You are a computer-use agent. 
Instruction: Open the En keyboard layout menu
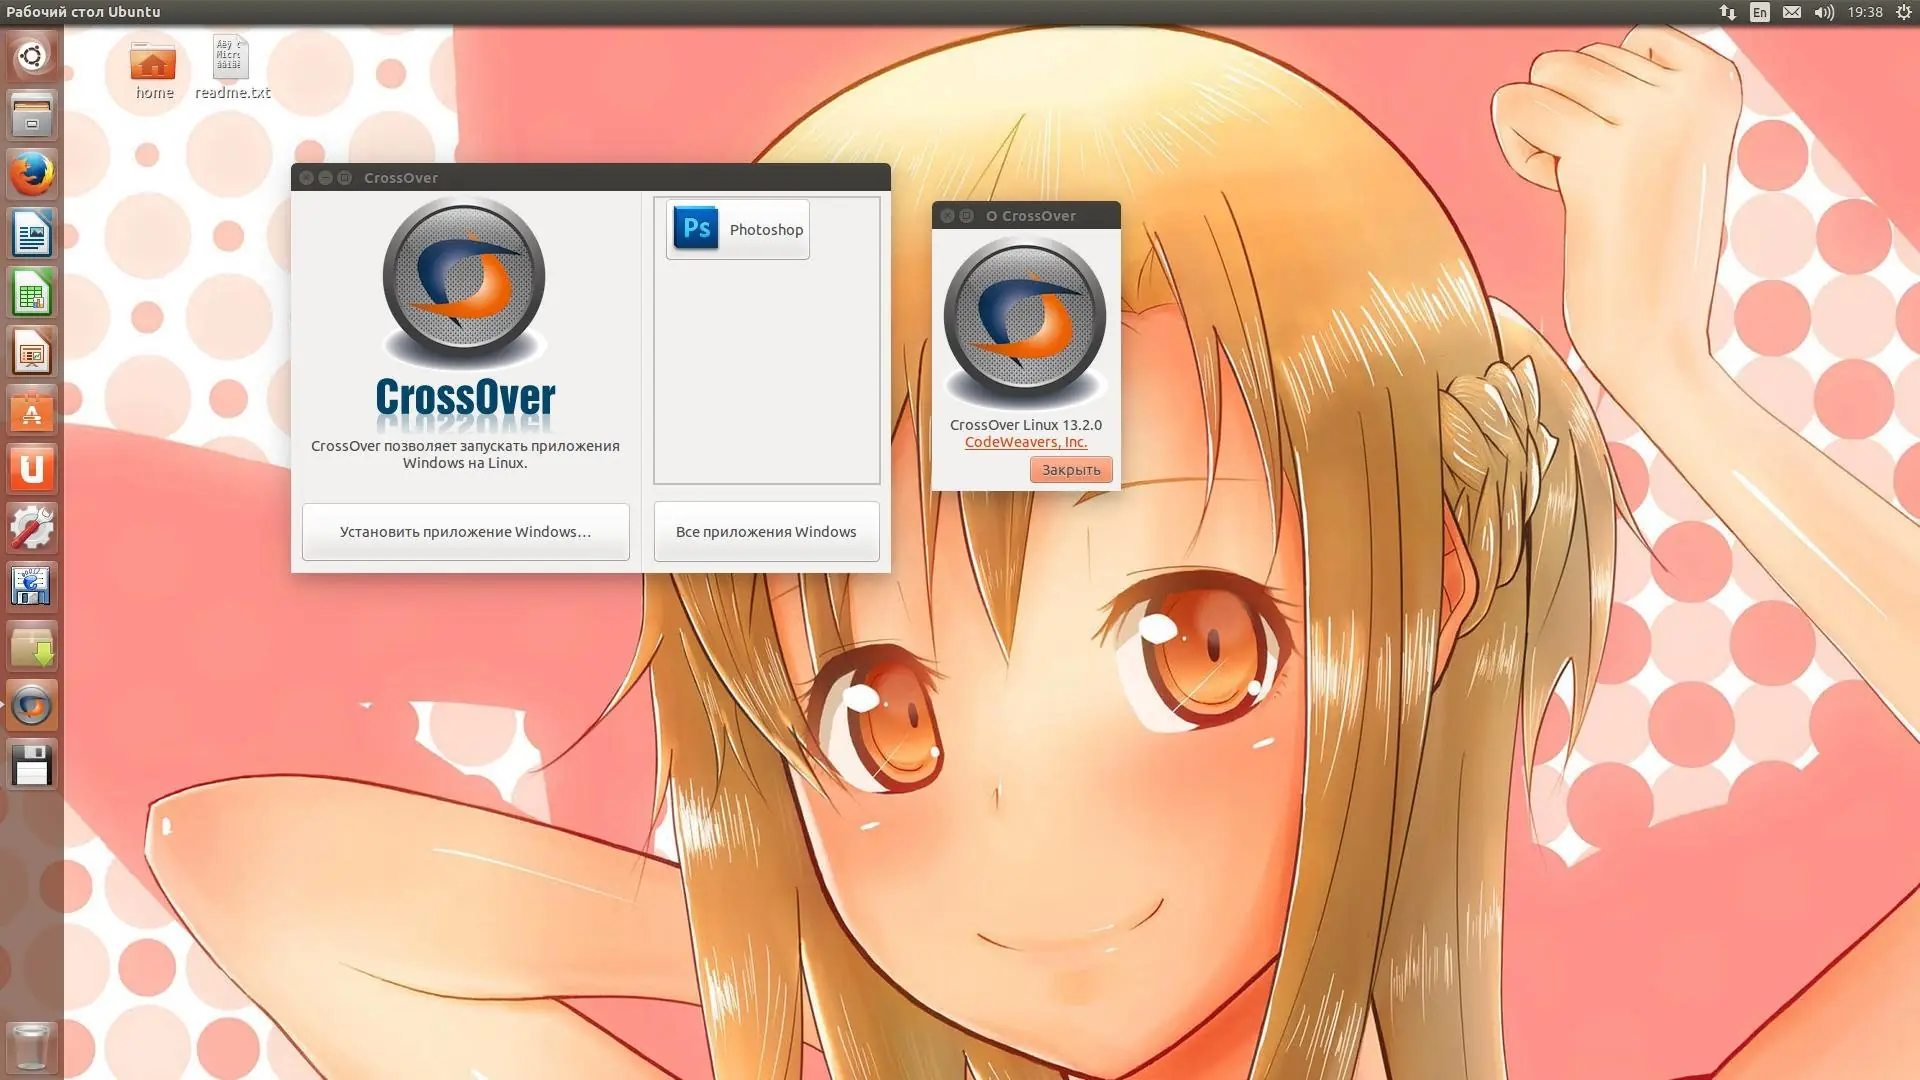pos(1759,12)
